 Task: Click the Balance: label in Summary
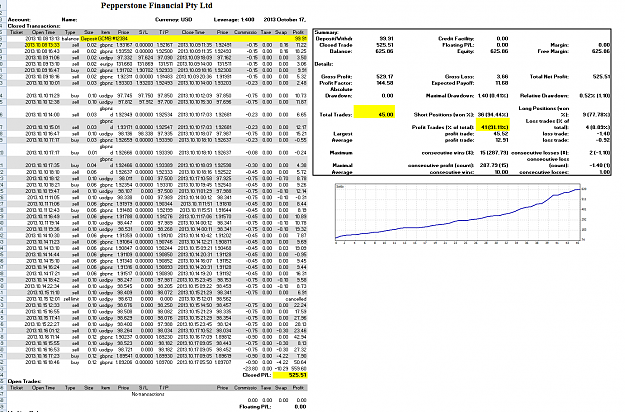coord(341,51)
